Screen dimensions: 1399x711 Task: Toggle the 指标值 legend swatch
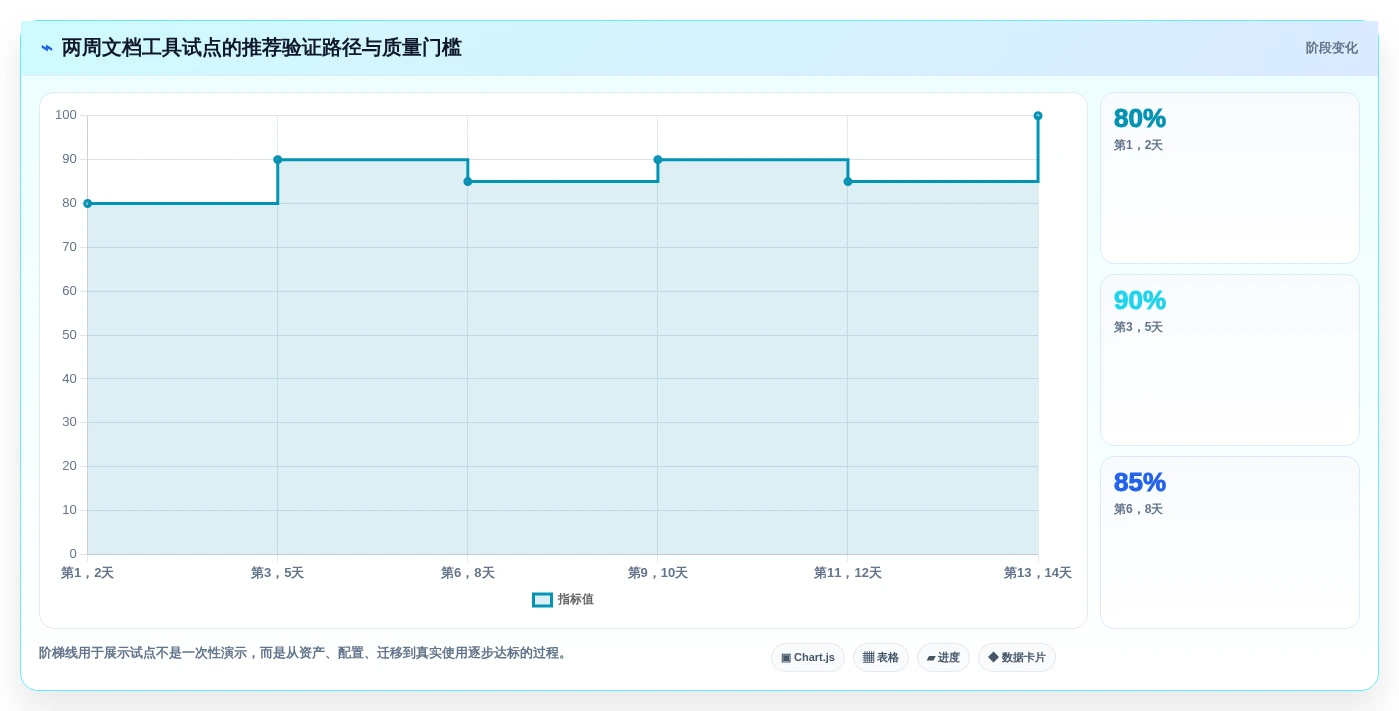pos(542,600)
